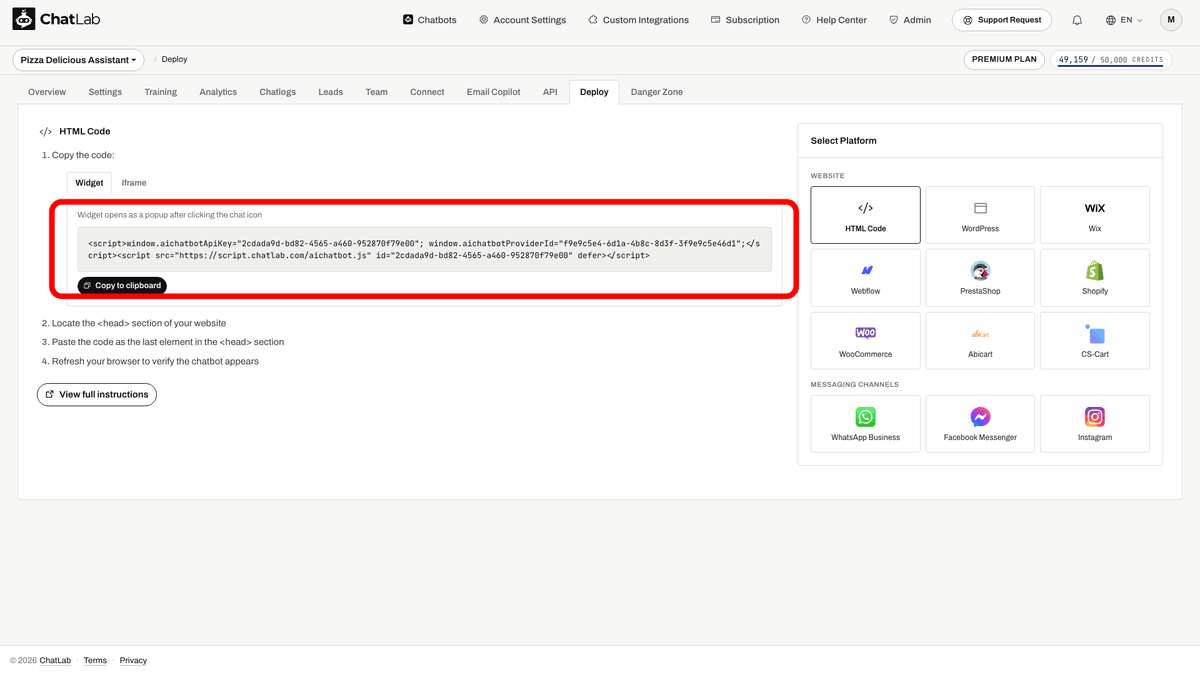The width and height of the screenshot is (1200, 675).
Task: Select the Deploy tab
Action: click(594, 92)
